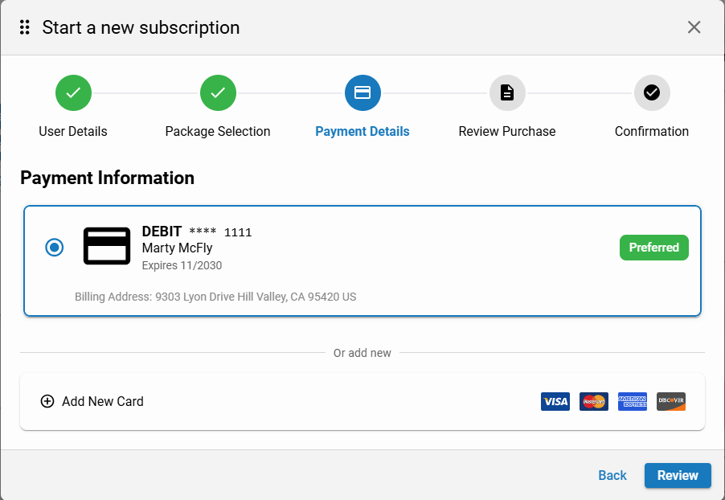Viewport: 725px width, 500px height.
Task: Click the DEBIT **** 1111 card title
Action: pyautogui.click(x=197, y=231)
